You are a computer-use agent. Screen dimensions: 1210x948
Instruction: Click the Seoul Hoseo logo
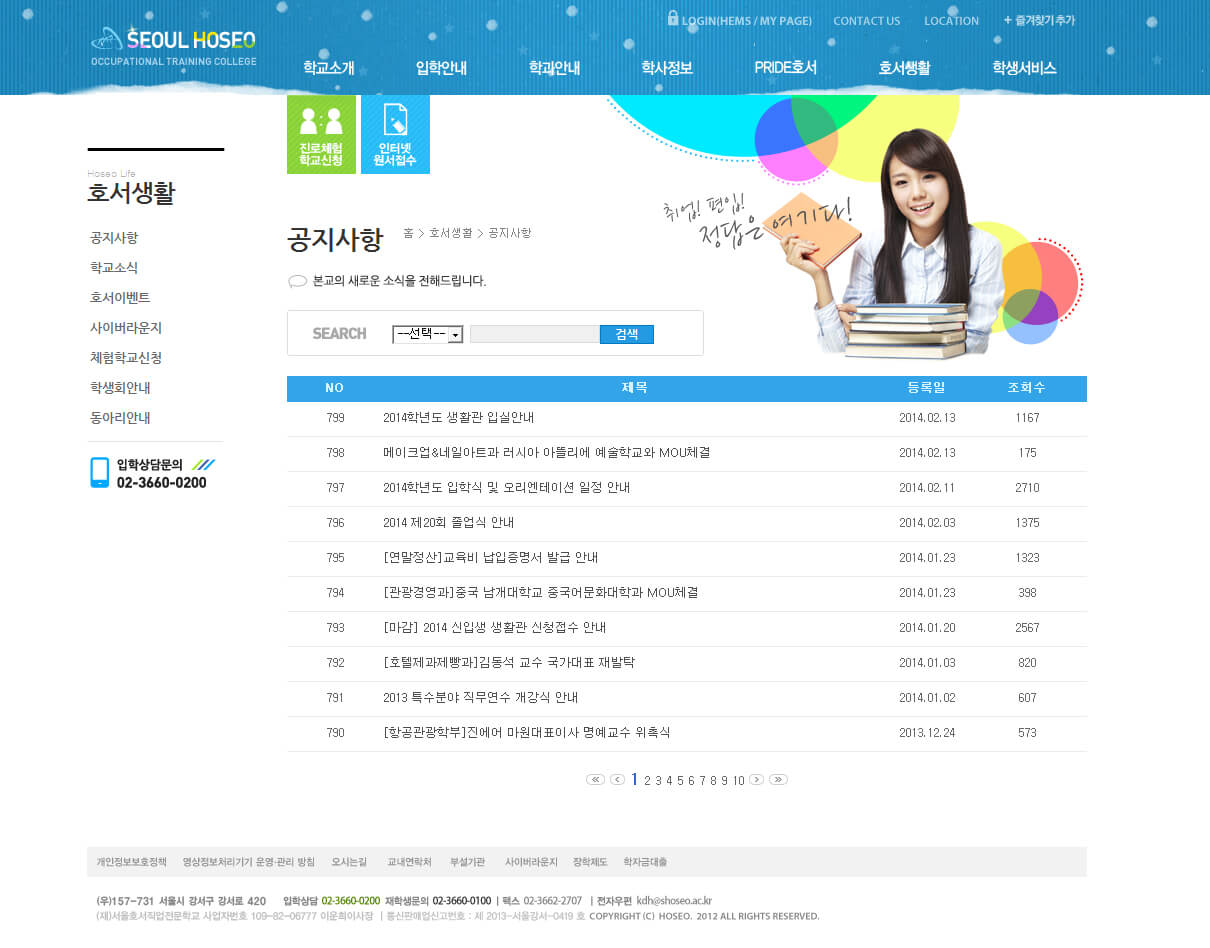pyautogui.click(x=174, y=46)
